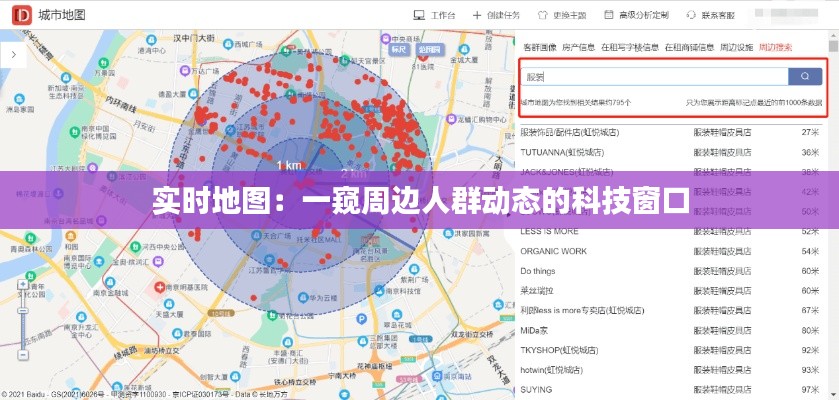Click the 更换主题 theme shirt icon

click(543, 16)
